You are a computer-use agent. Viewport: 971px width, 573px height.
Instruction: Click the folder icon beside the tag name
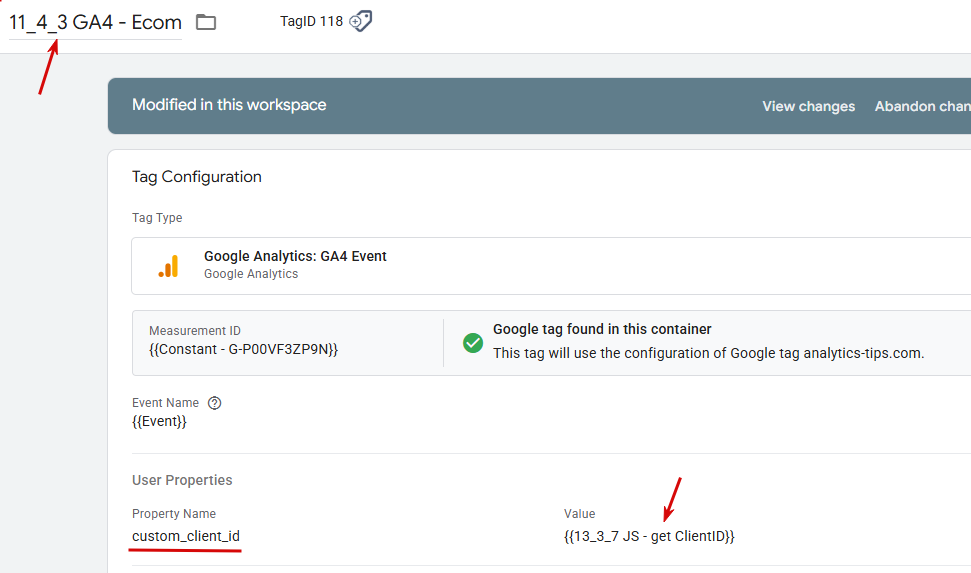point(206,22)
